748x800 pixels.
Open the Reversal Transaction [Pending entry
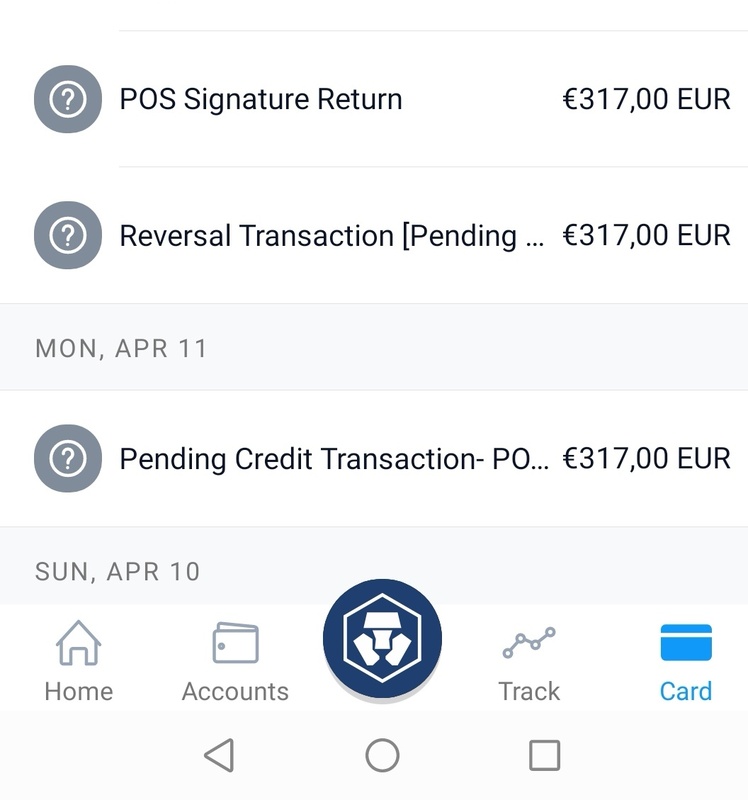tap(332, 235)
